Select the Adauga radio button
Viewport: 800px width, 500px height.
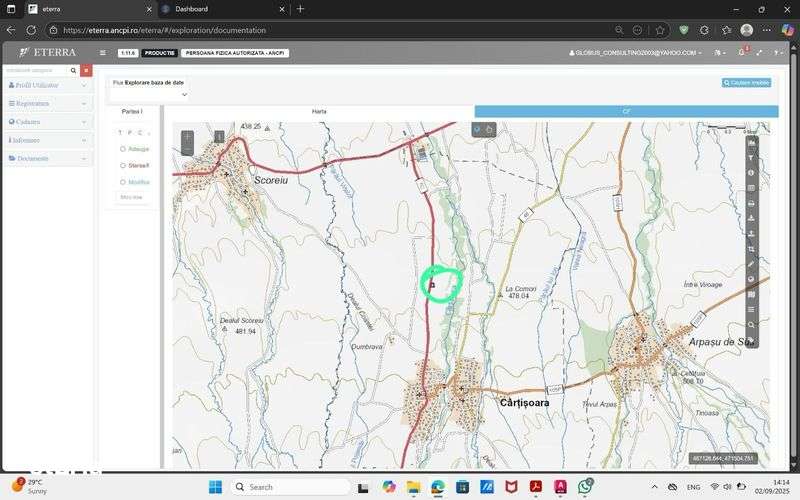(x=122, y=149)
